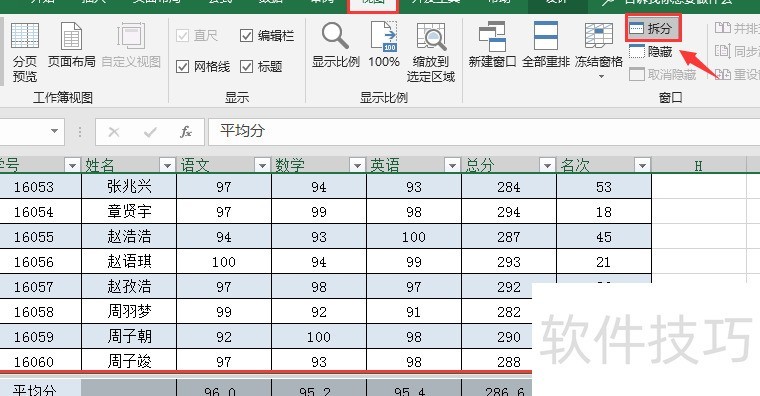Open the 数学 column filter dropdown
Viewport: 760px width, 396px height.
coord(357,166)
